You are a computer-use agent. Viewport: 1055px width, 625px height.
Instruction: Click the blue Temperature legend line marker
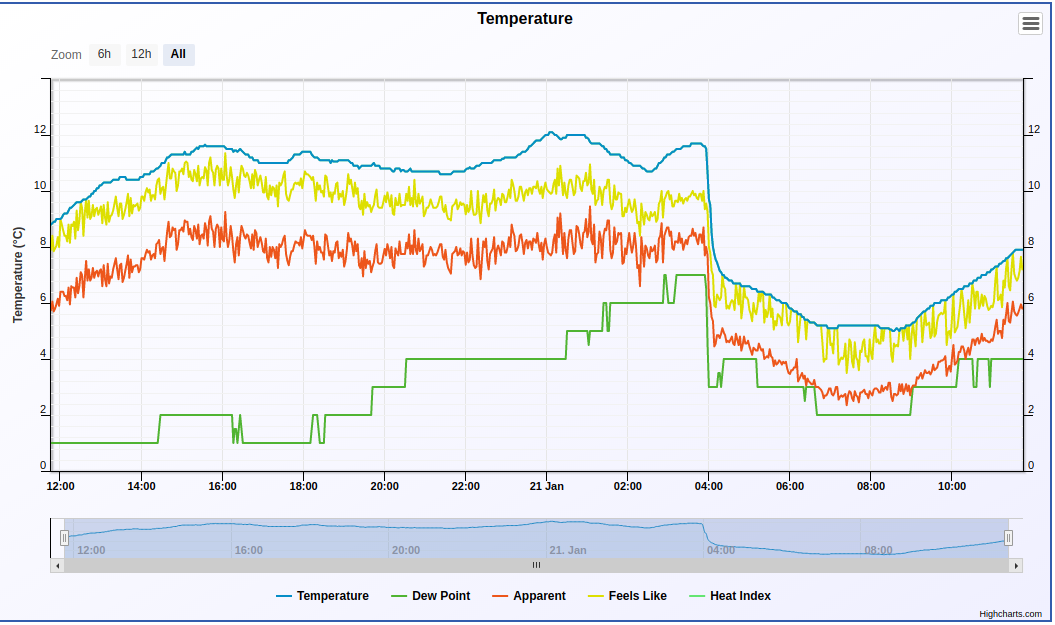point(283,596)
